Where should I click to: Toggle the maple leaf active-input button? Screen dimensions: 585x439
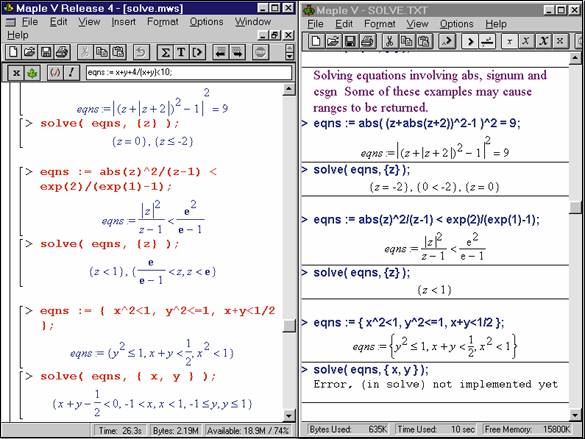coord(32,72)
